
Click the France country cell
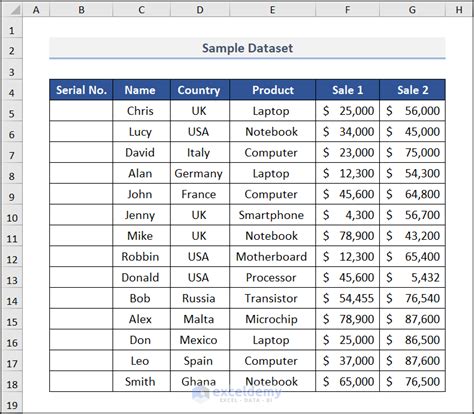(x=200, y=194)
